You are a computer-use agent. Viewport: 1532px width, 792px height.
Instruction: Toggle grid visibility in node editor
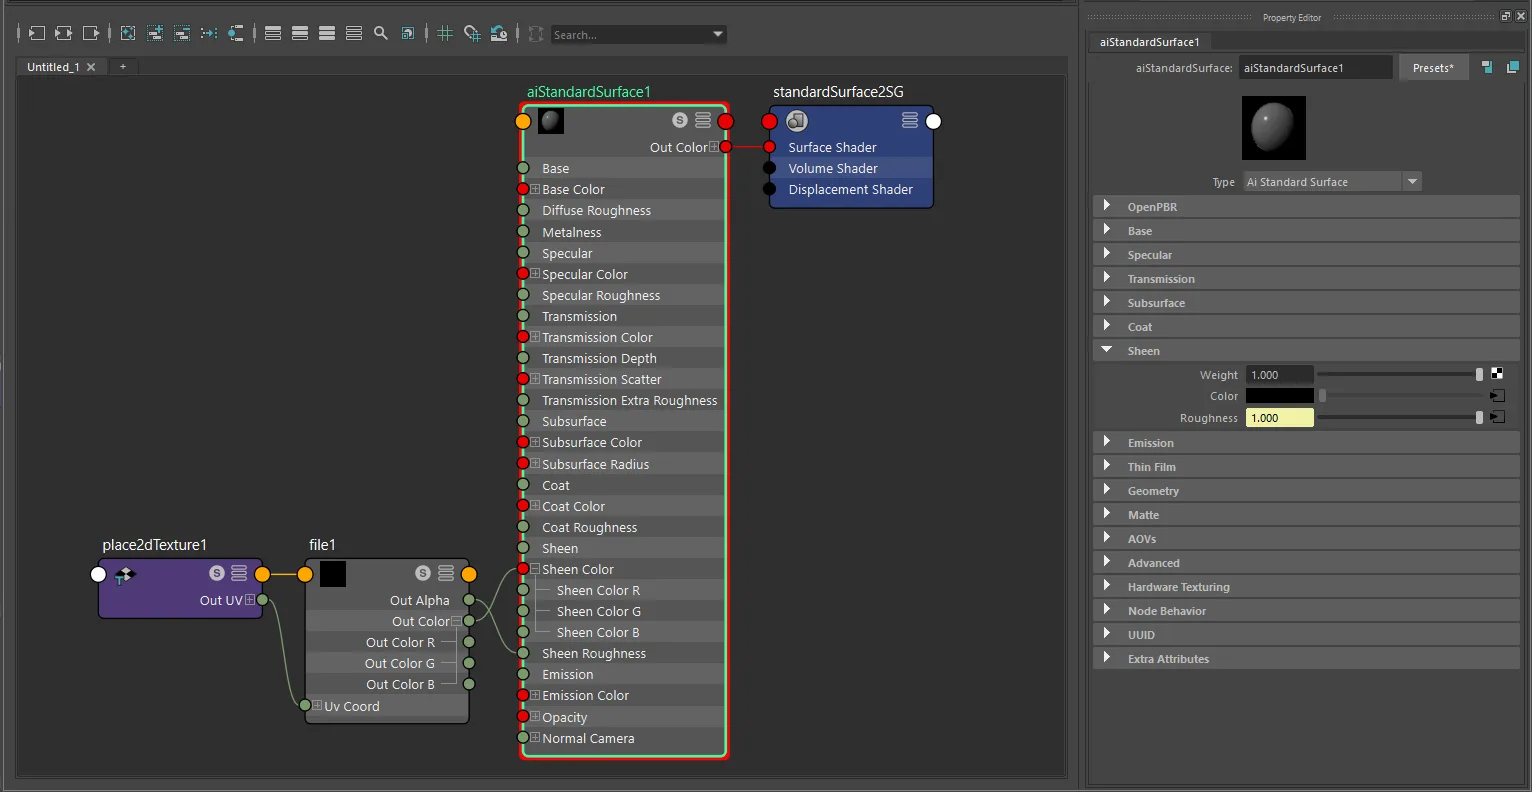pos(445,33)
